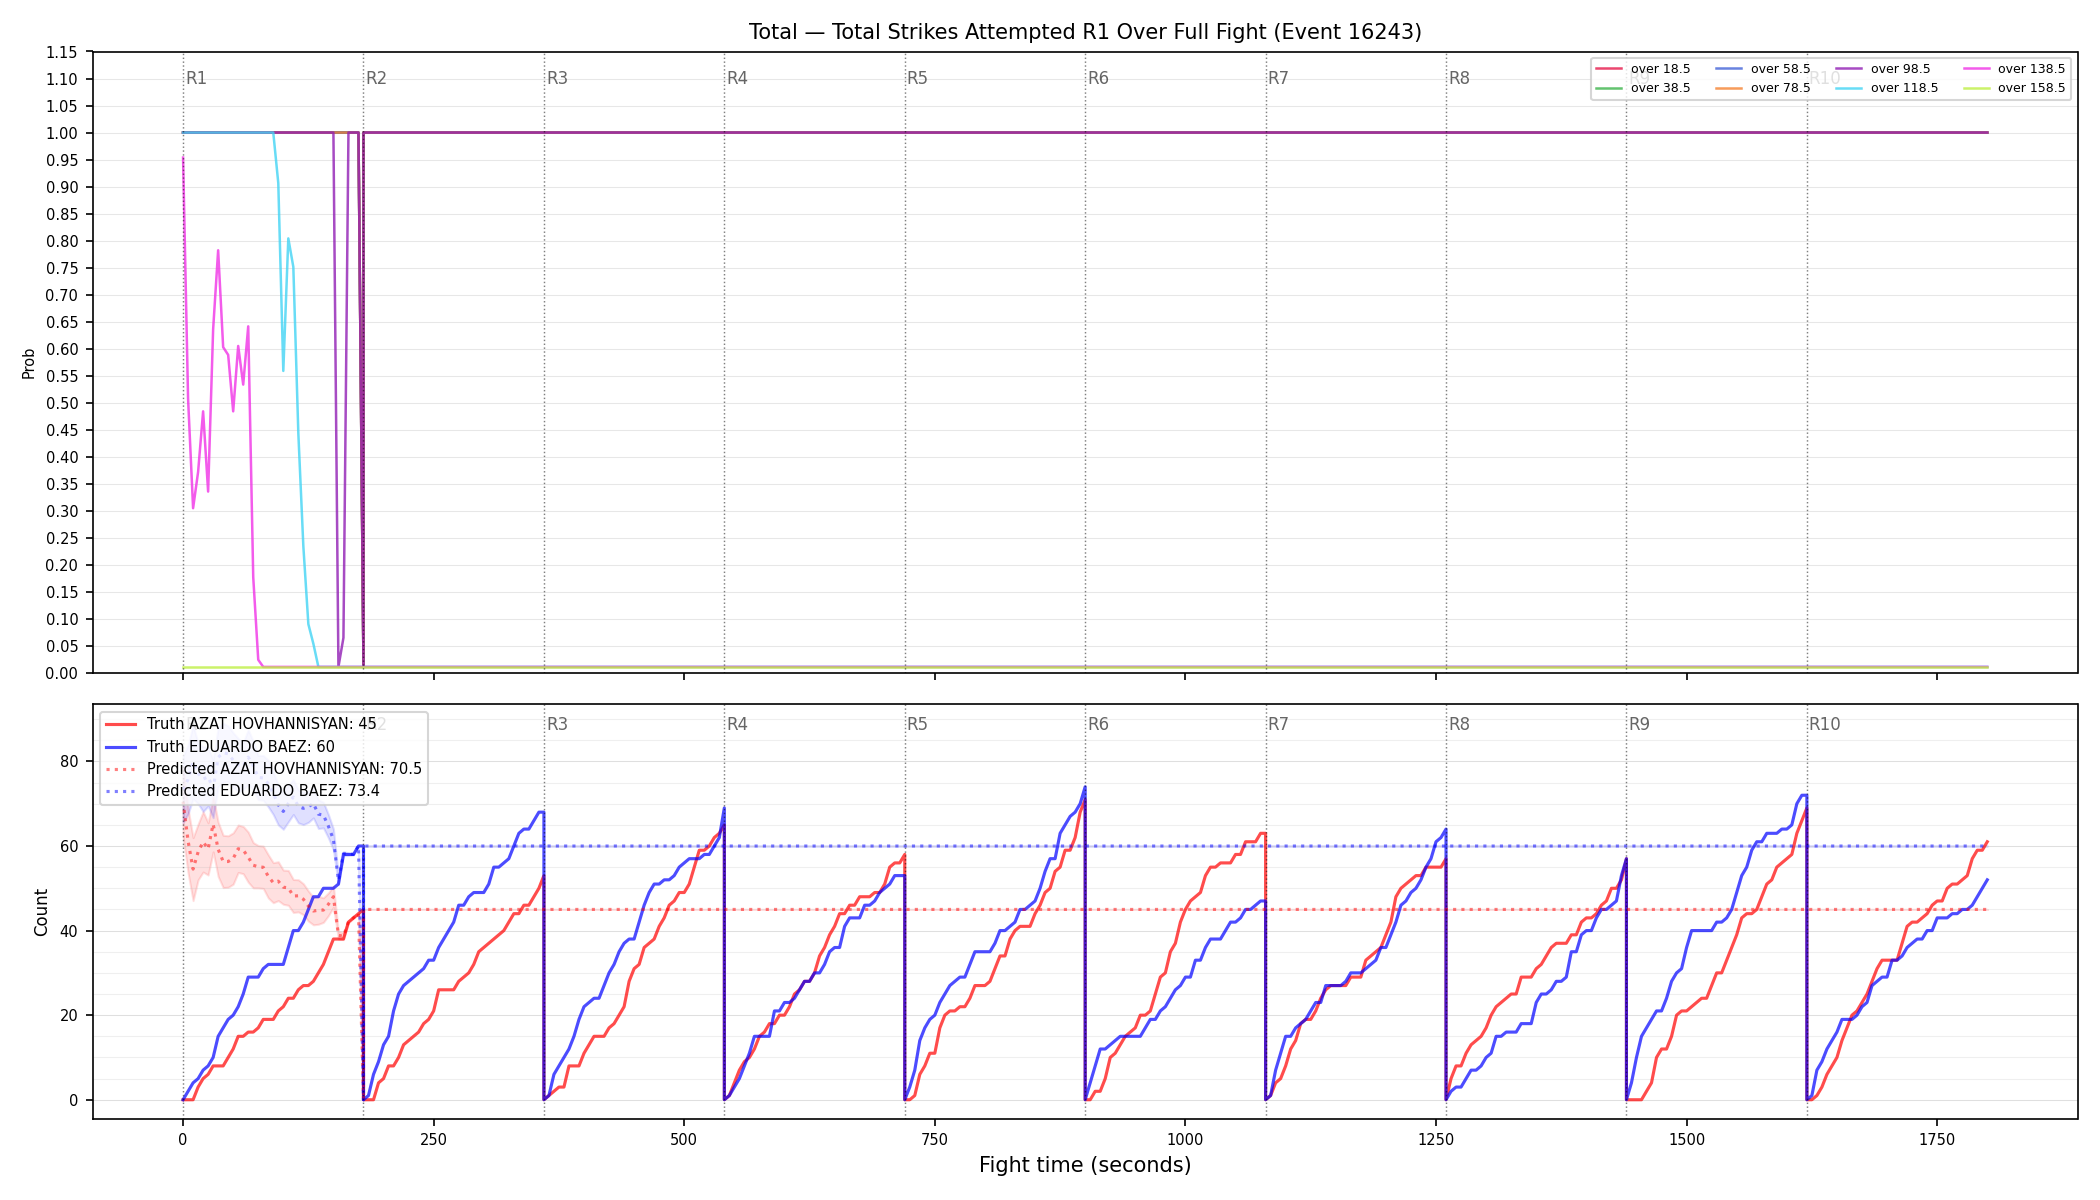Click the 'Fight time (seconds)' axis label
The width and height of the screenshot is (2100, 1200).
pos(1085,1165)
